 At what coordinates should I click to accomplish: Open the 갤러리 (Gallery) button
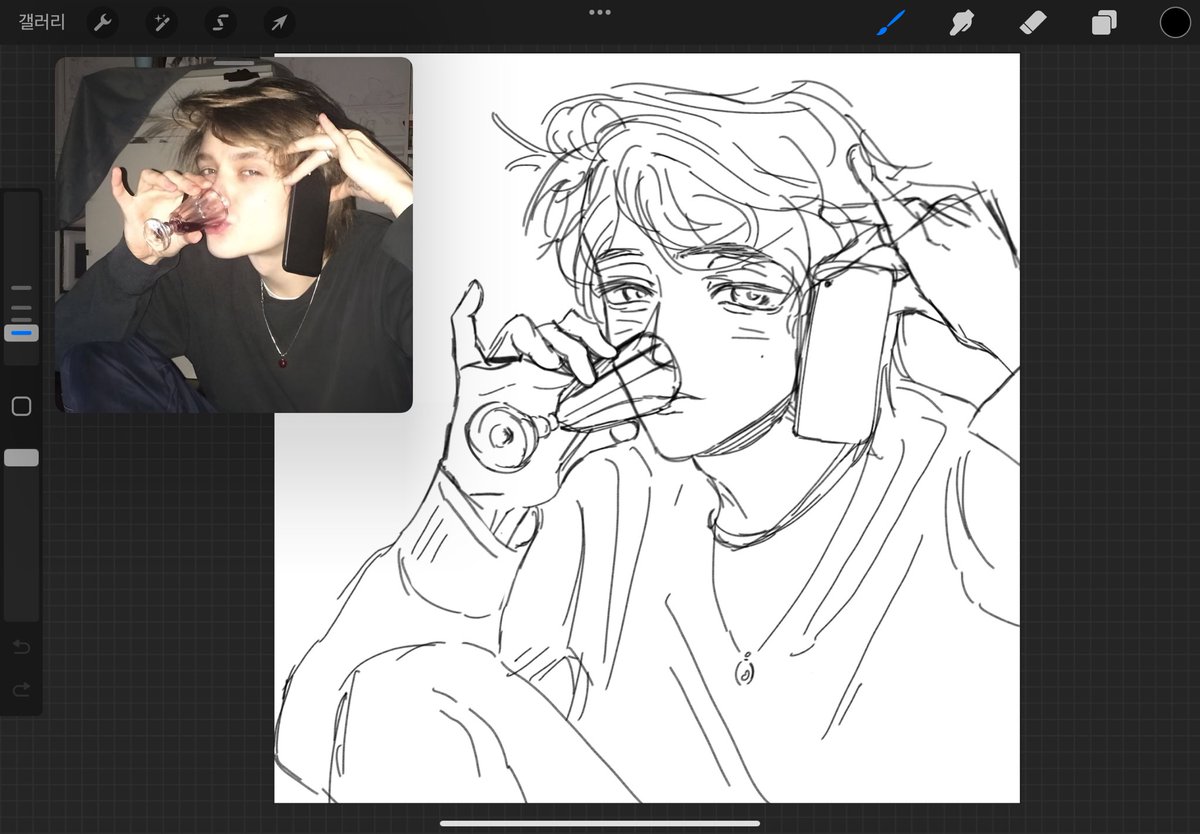[42, 22]
